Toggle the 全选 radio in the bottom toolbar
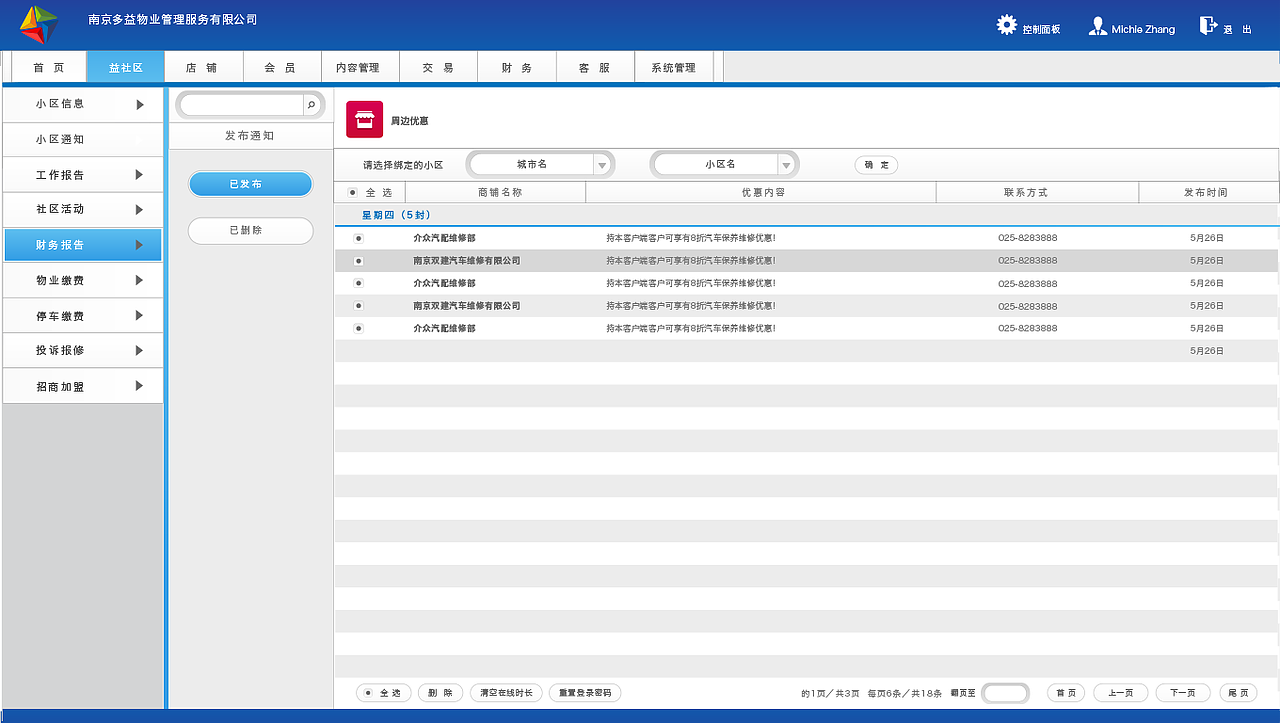1280x723 pixels. coord(369,693)
